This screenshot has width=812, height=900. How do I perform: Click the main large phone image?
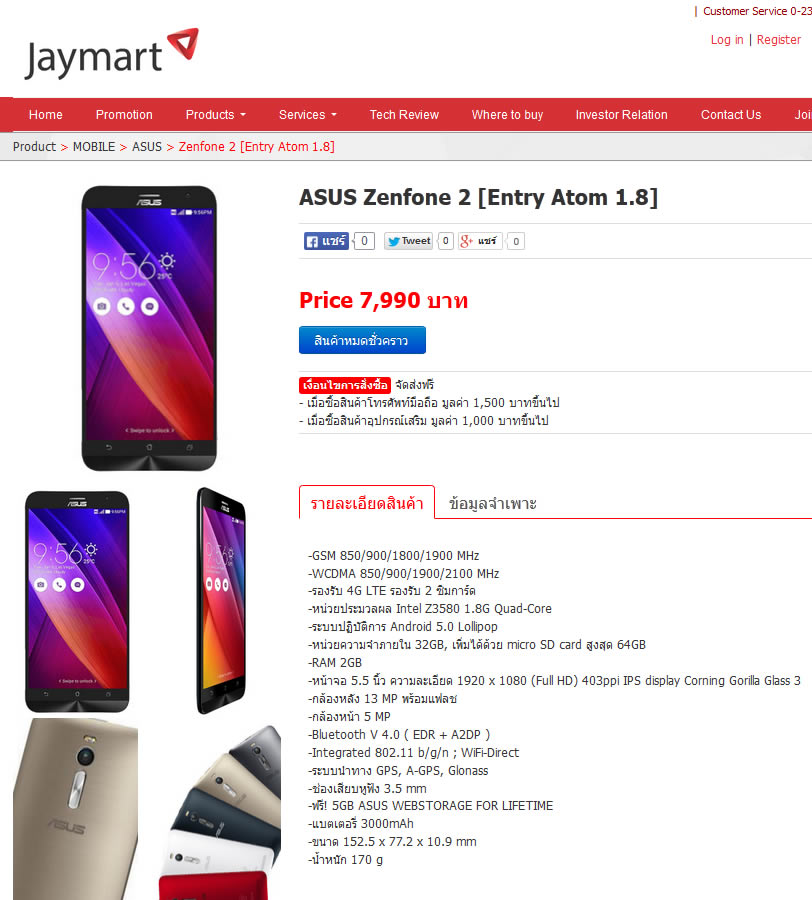pyautogui.click(x=149, y=328)
